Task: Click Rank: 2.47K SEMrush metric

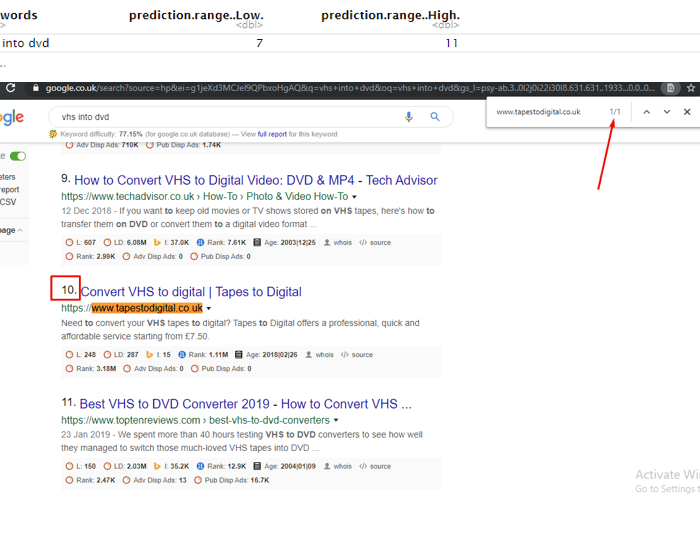Action: click(x=90, y=480)
